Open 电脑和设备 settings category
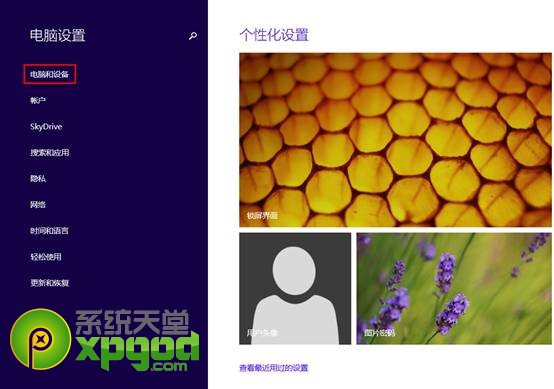 click(x=49, y=74)
